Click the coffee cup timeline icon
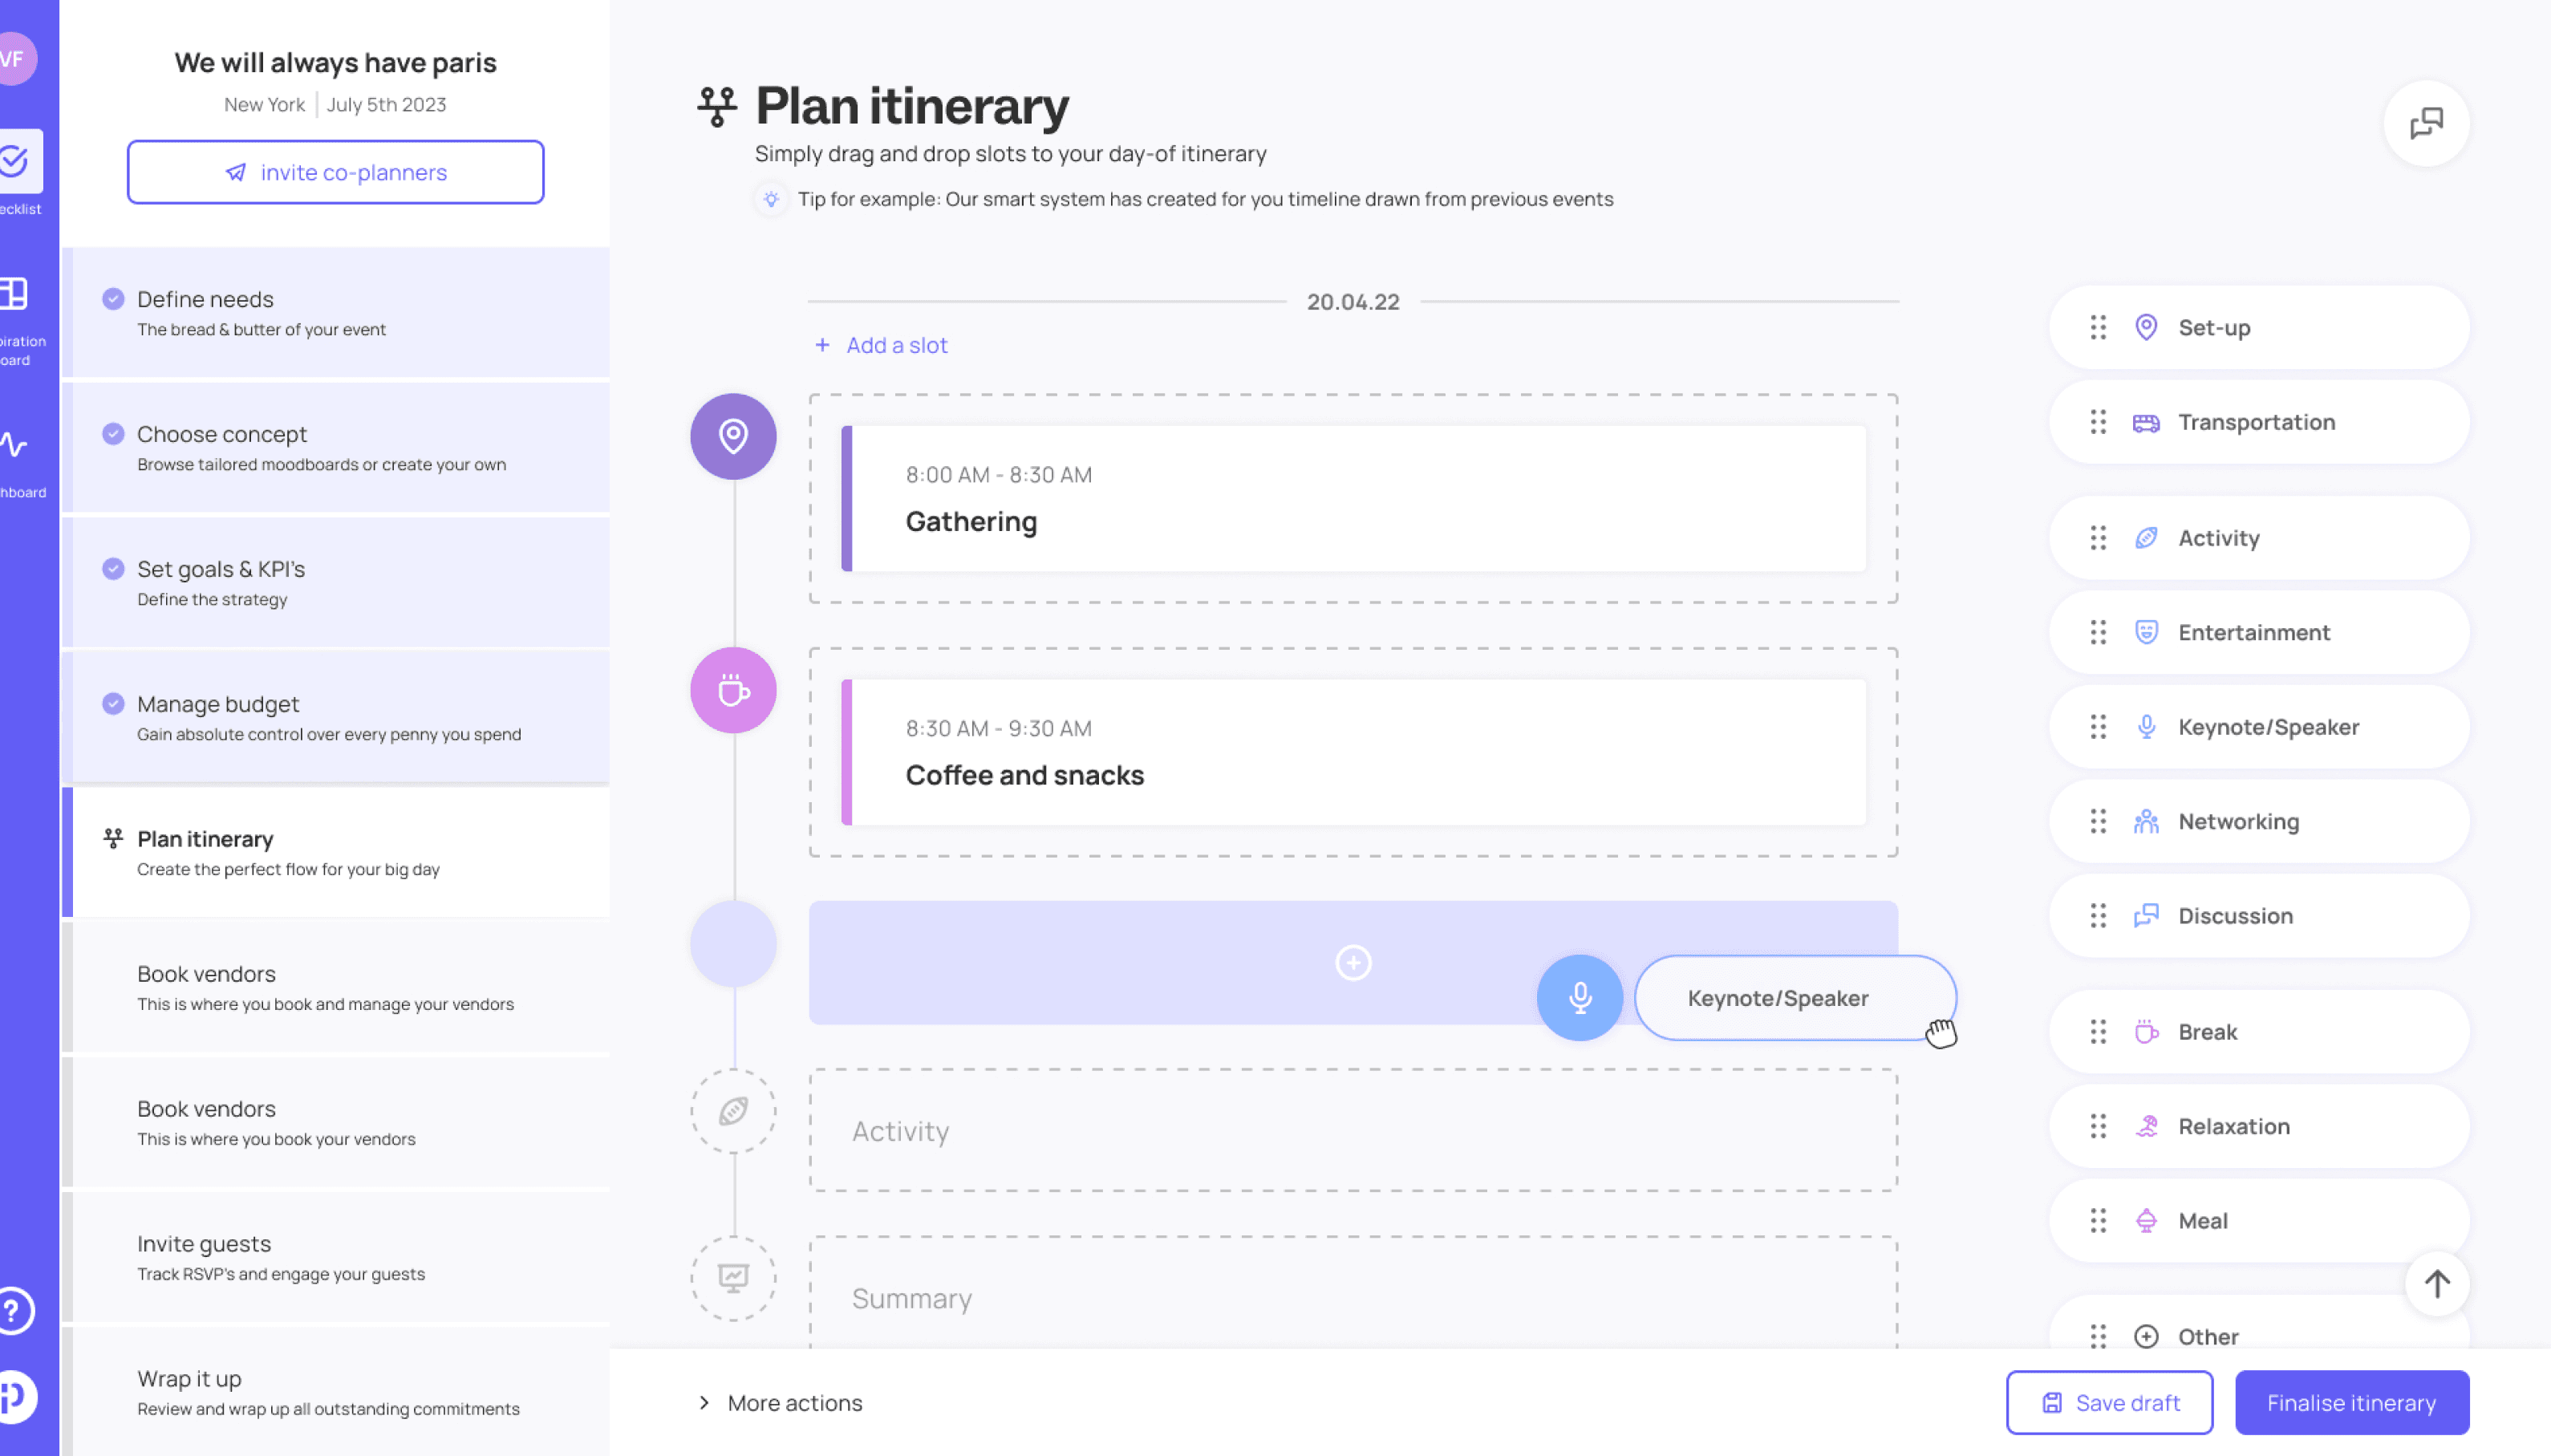This screenshot has width=2551, height=1456. point(733,690)
